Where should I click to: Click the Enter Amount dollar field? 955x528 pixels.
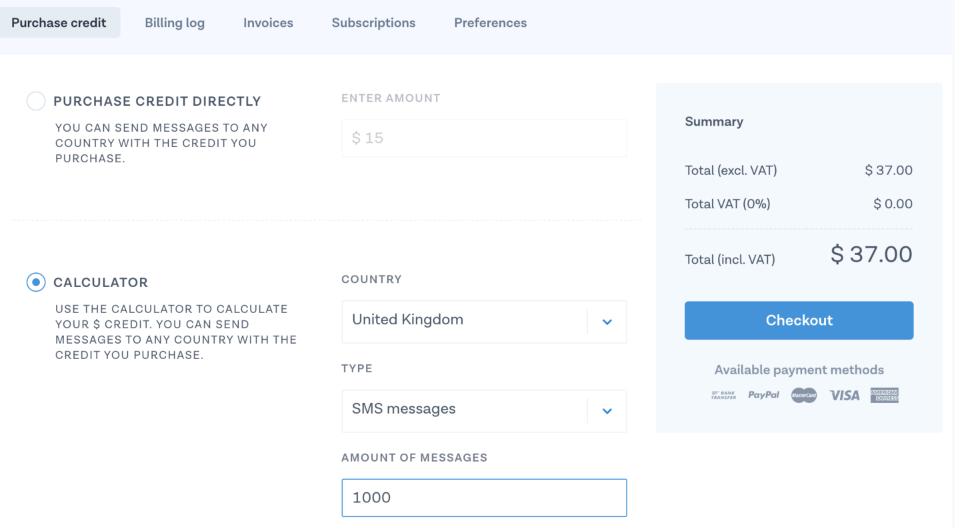(484, 138)
